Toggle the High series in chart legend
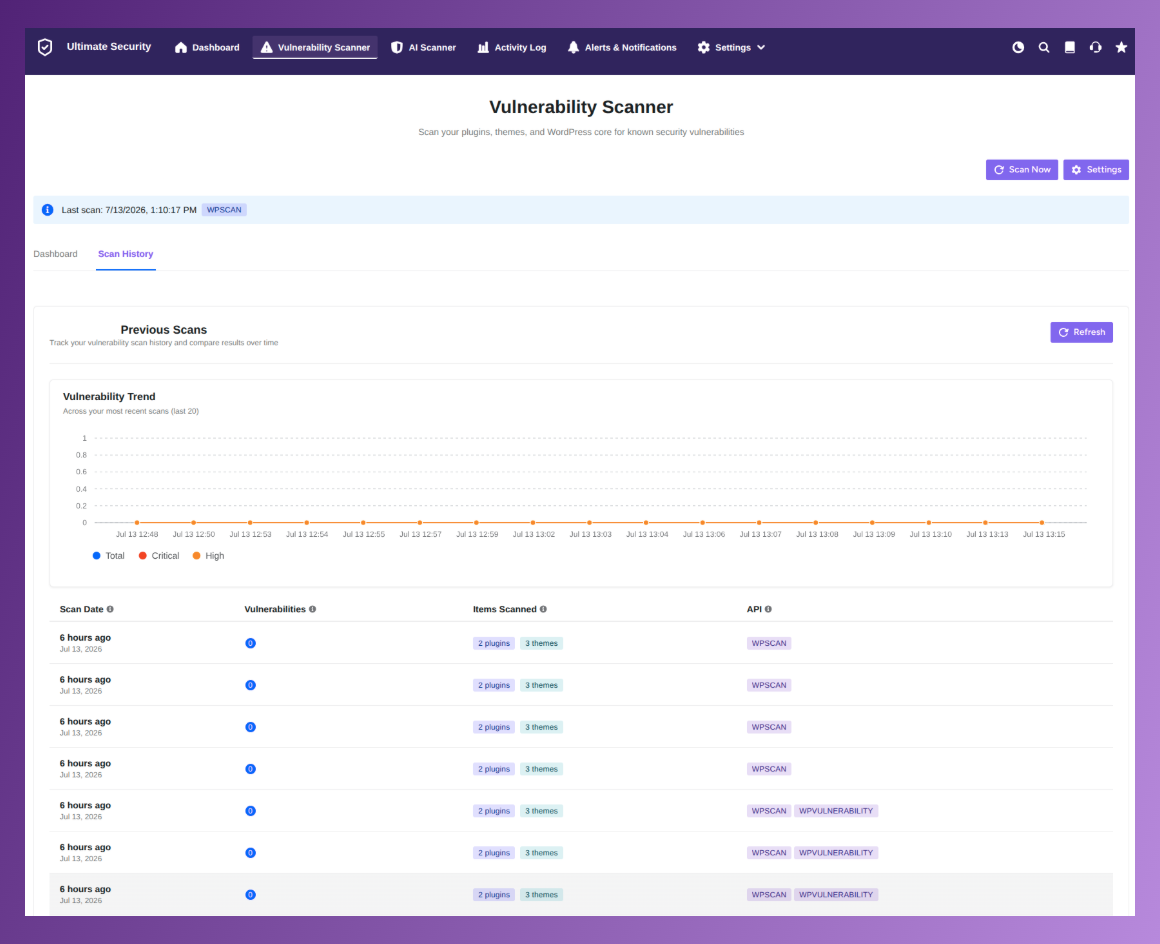 pyautogui.click(x=208, y=556)
